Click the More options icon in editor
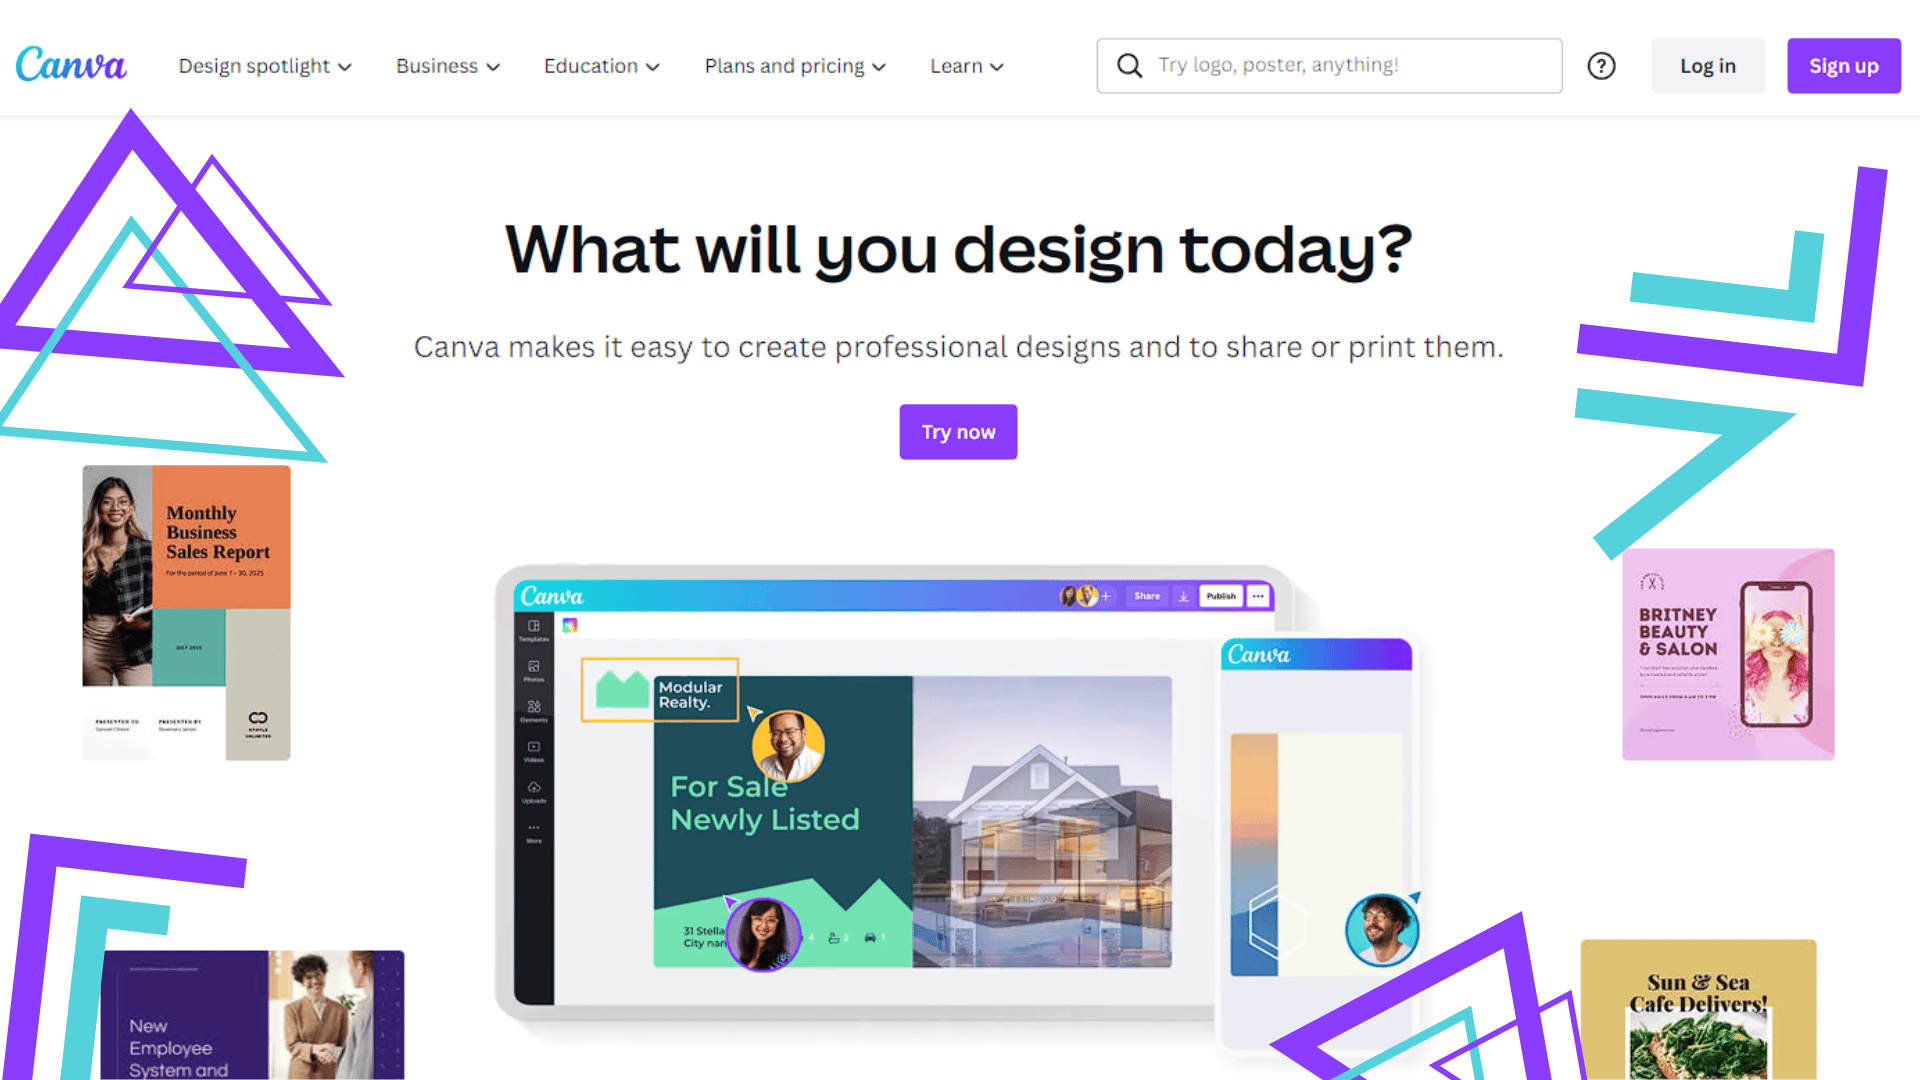Screen dimensions: 1920x1080 1259,596
